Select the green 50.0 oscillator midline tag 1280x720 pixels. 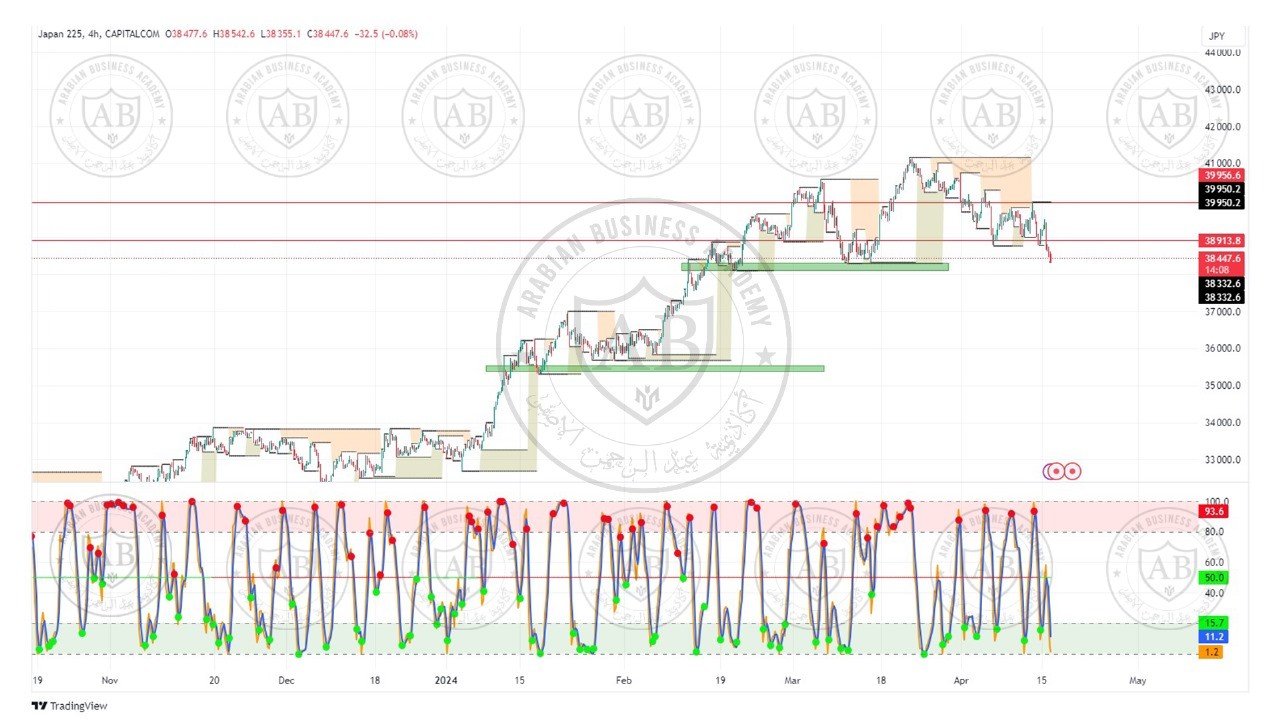tap(1211, 578)
